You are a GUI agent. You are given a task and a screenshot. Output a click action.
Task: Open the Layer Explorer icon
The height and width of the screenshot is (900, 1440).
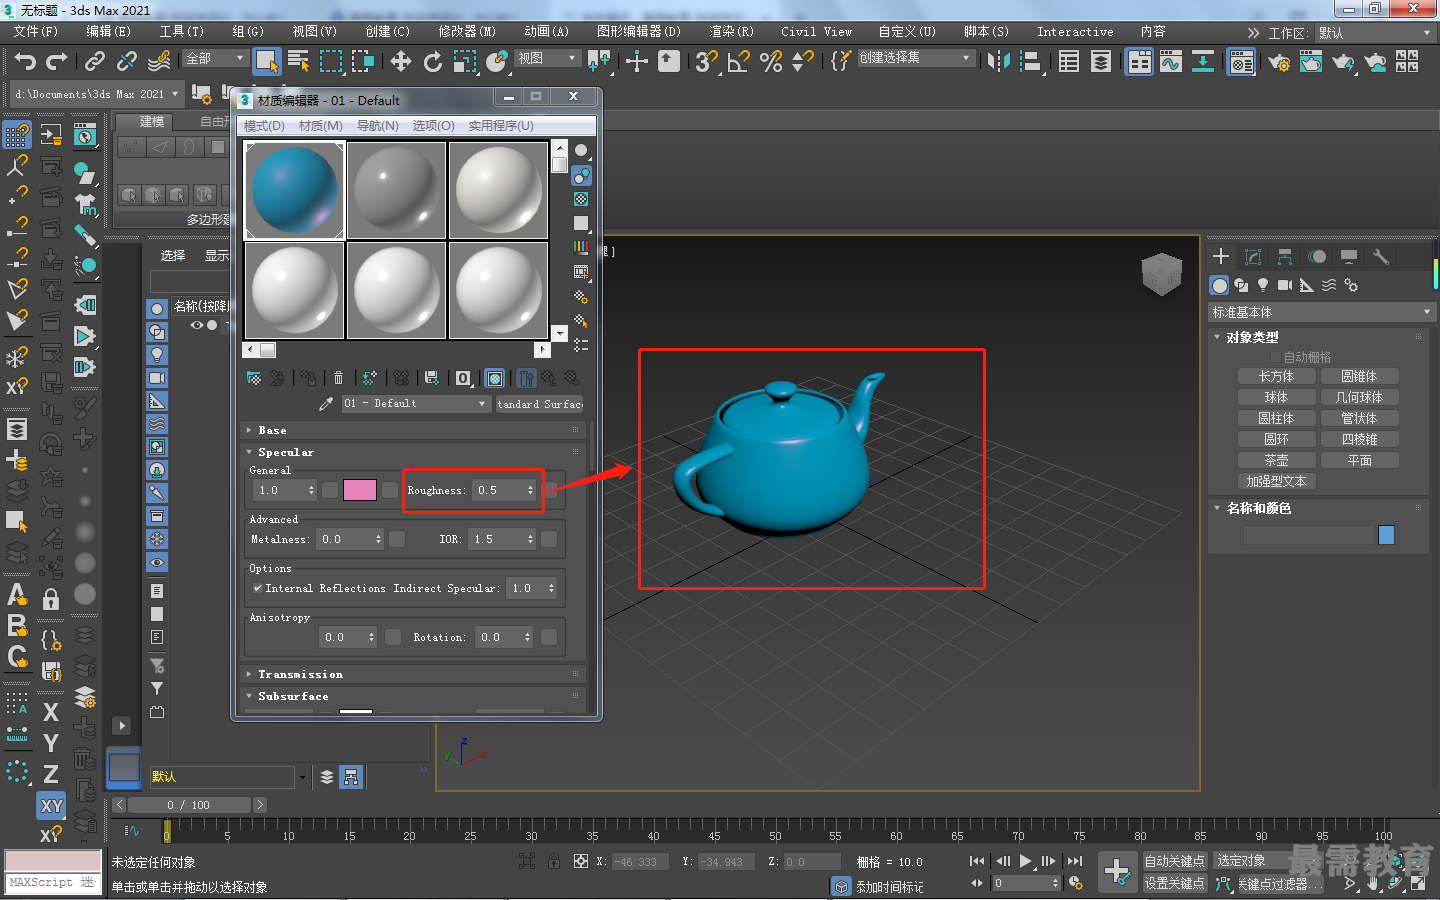pyautogui.click(x=1101, y=62)
